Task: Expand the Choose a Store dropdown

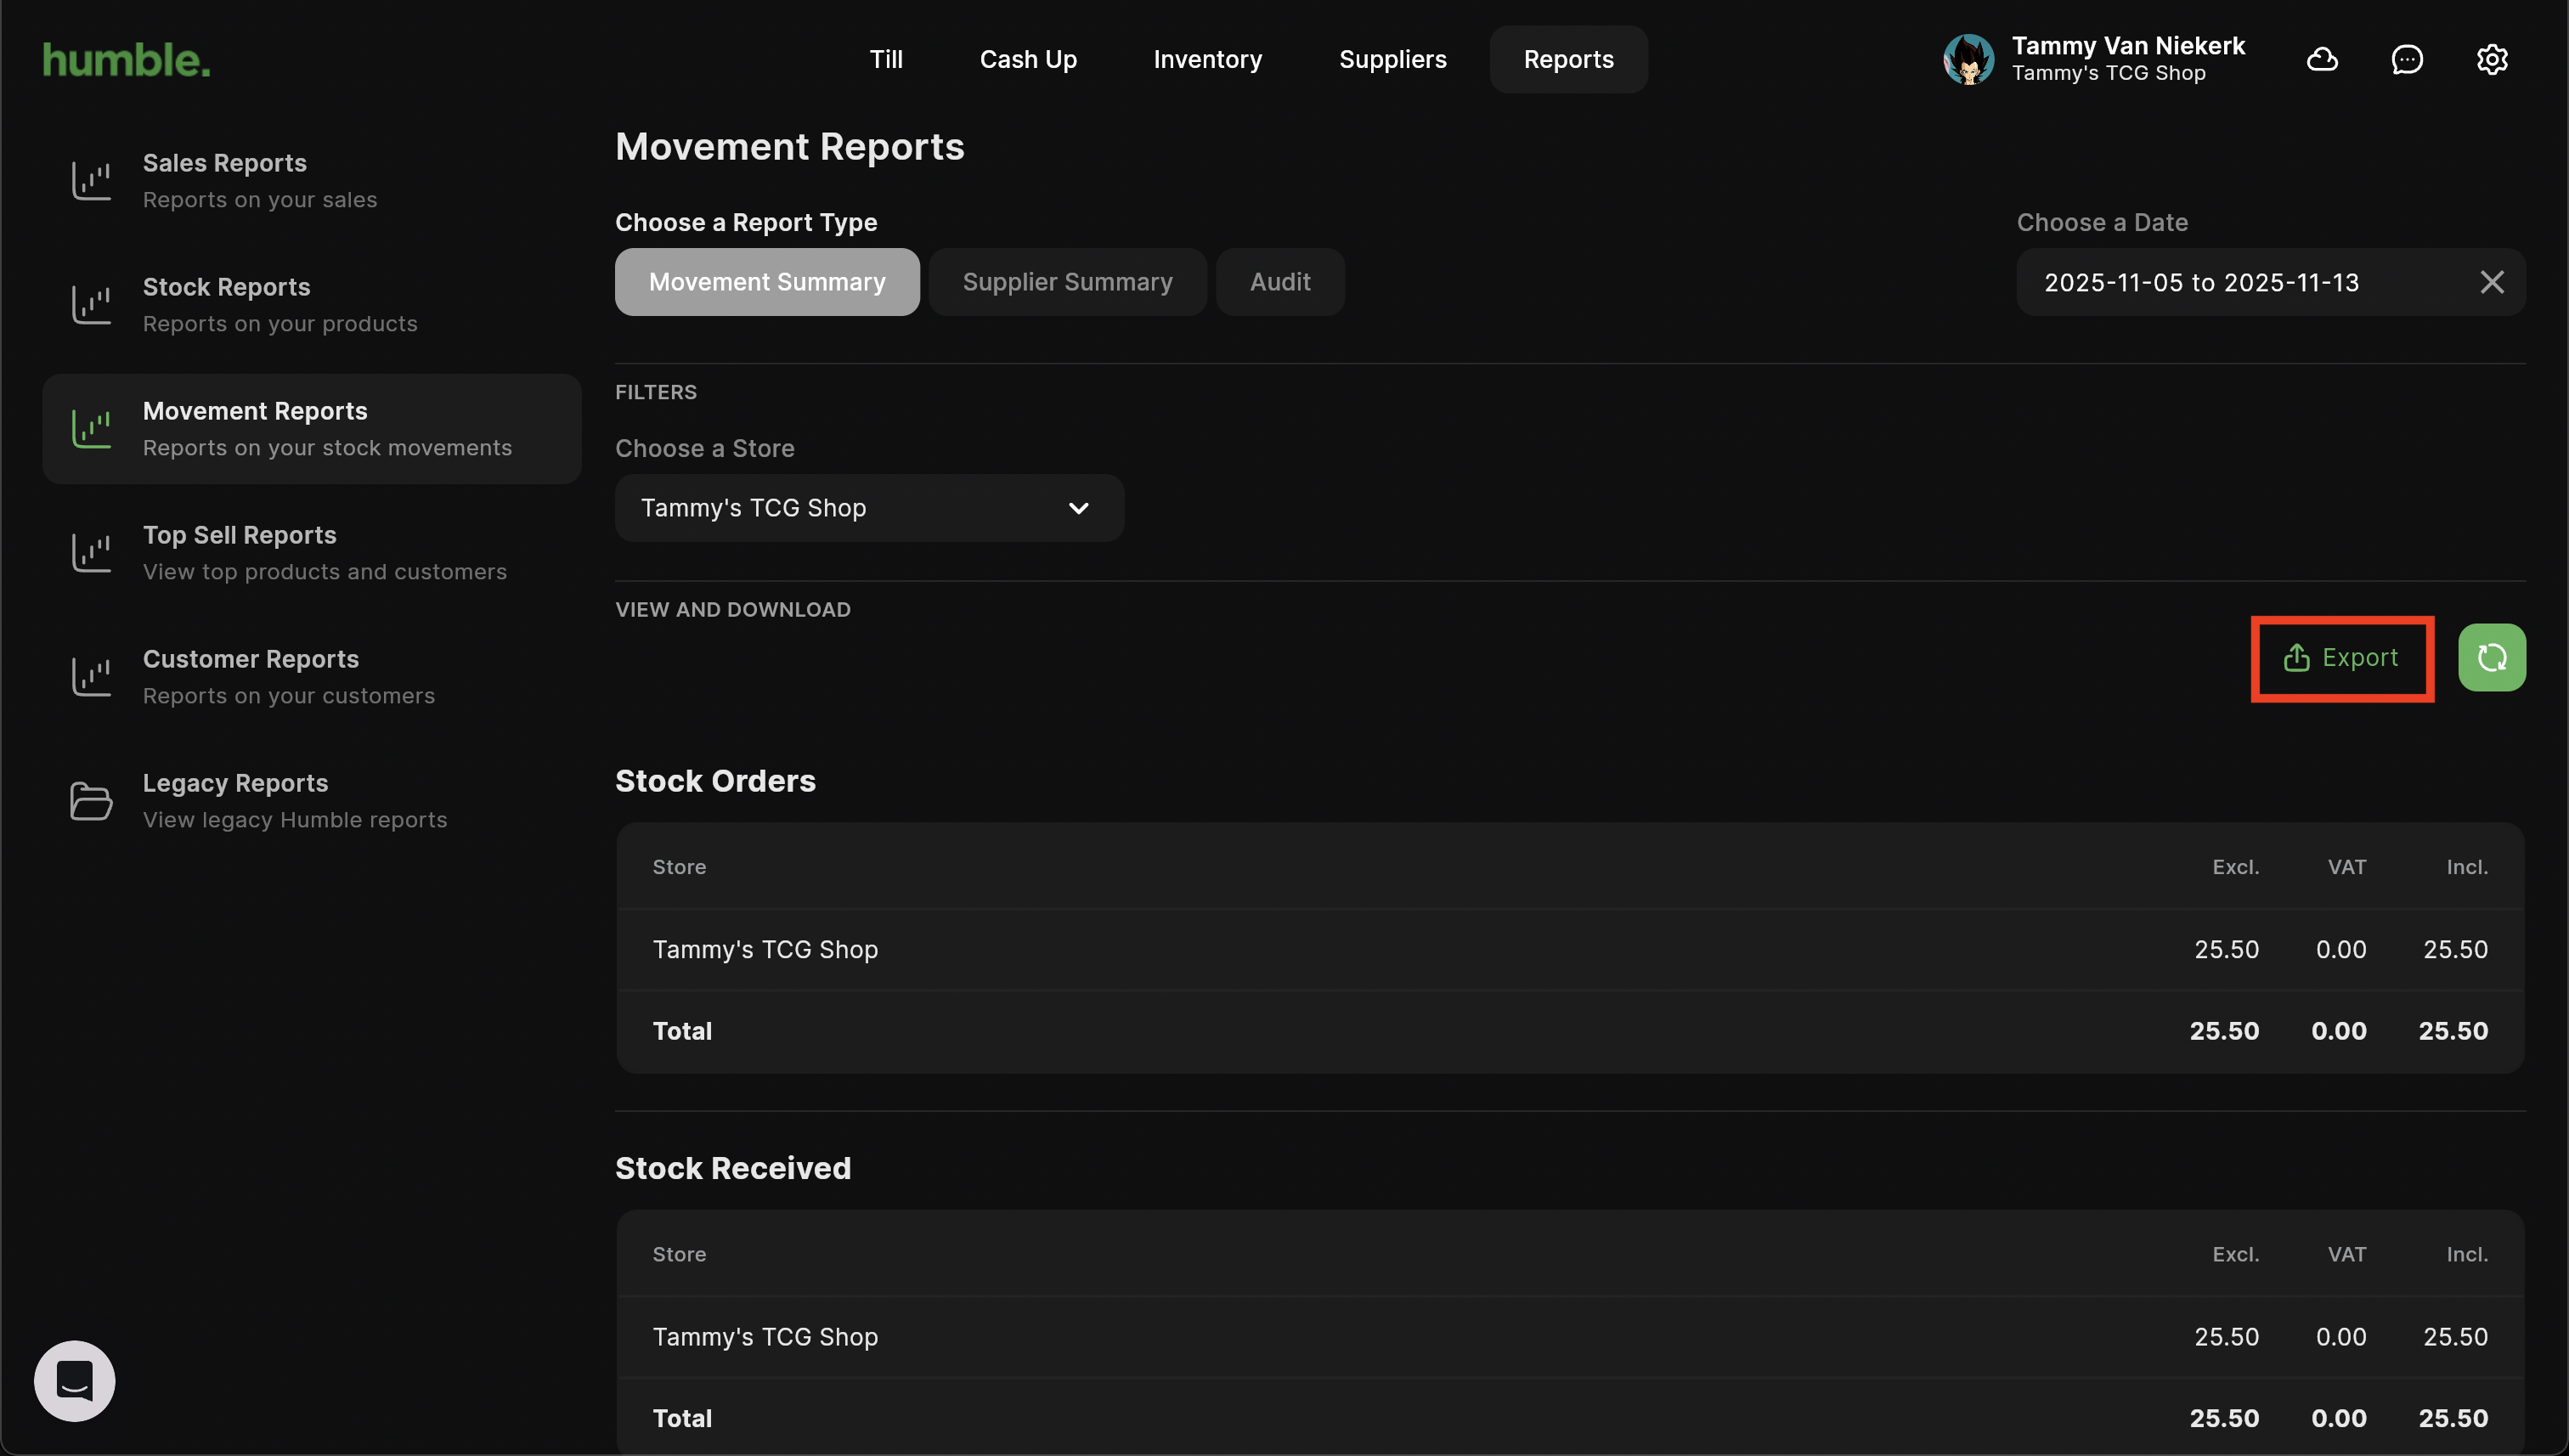Action: (x=869, y=508)
